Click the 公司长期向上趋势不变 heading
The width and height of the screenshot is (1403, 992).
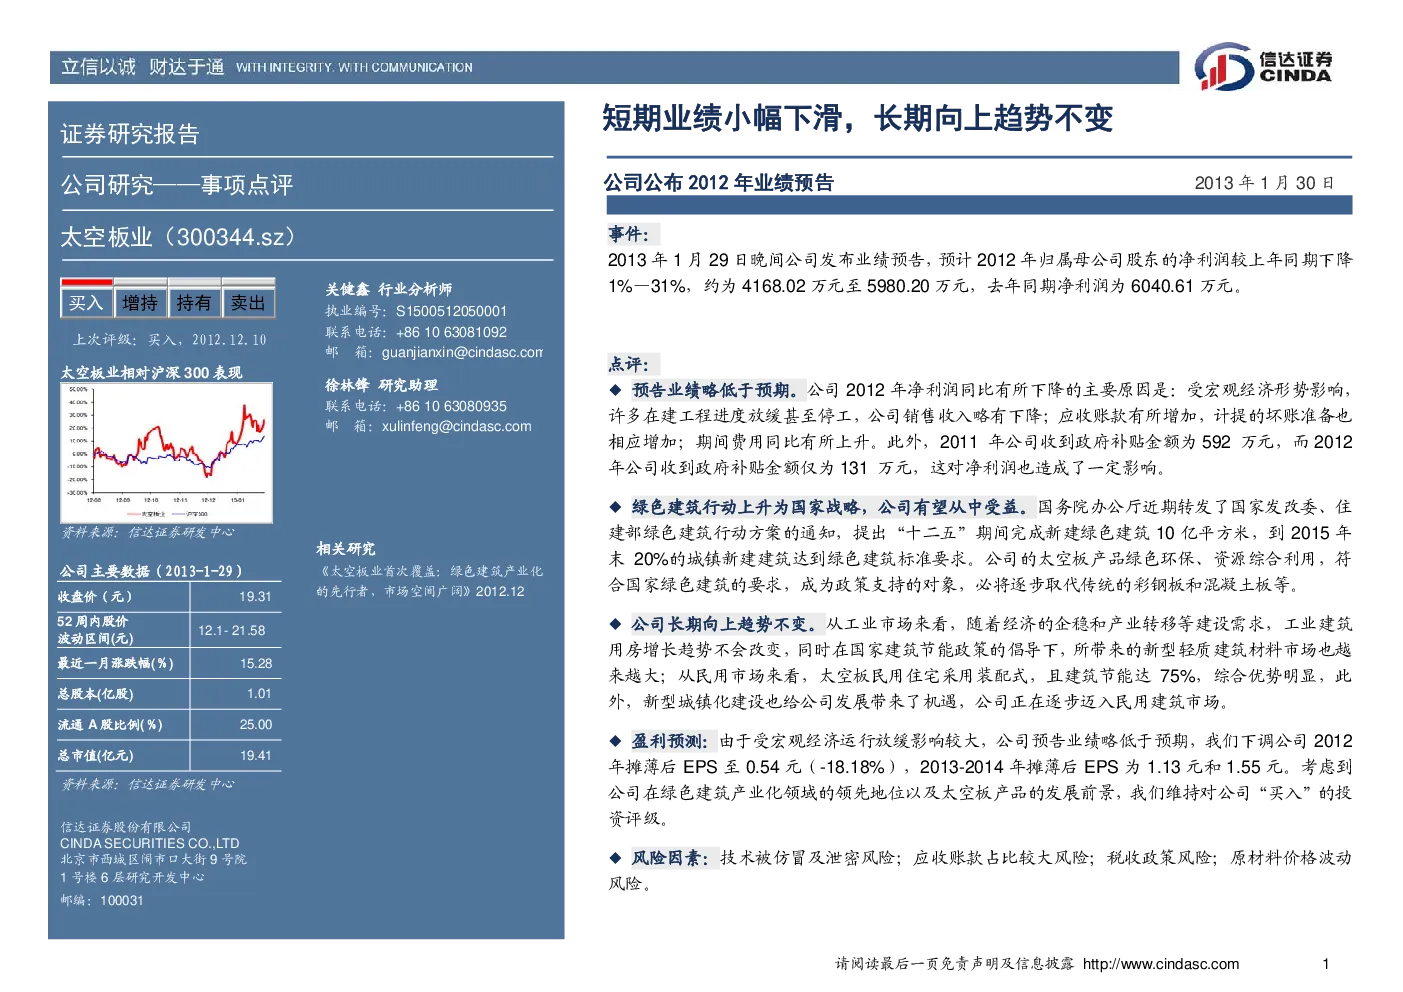click(727, 624)
